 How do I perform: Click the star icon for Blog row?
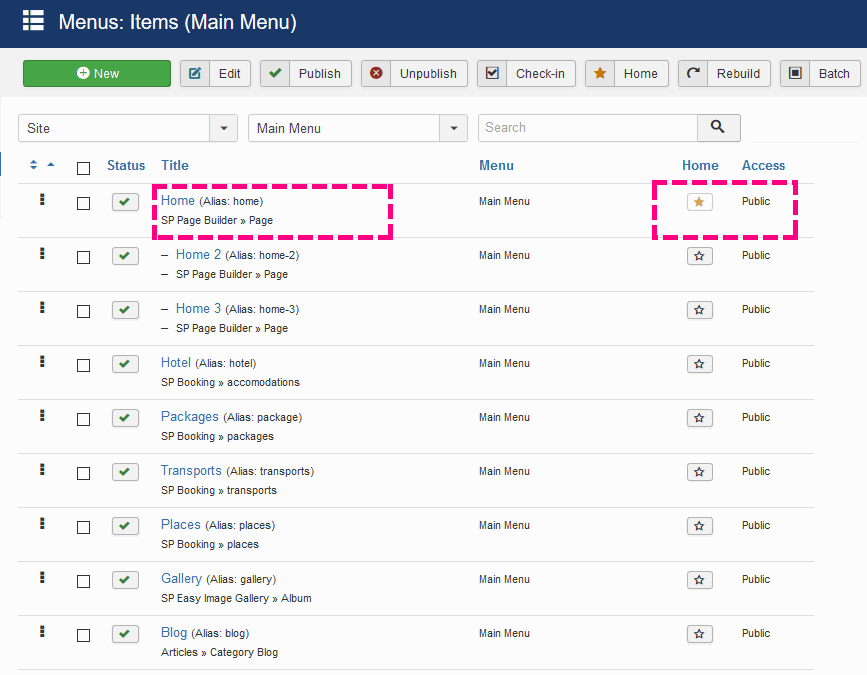pyautogui.click(x=699, y=634)
